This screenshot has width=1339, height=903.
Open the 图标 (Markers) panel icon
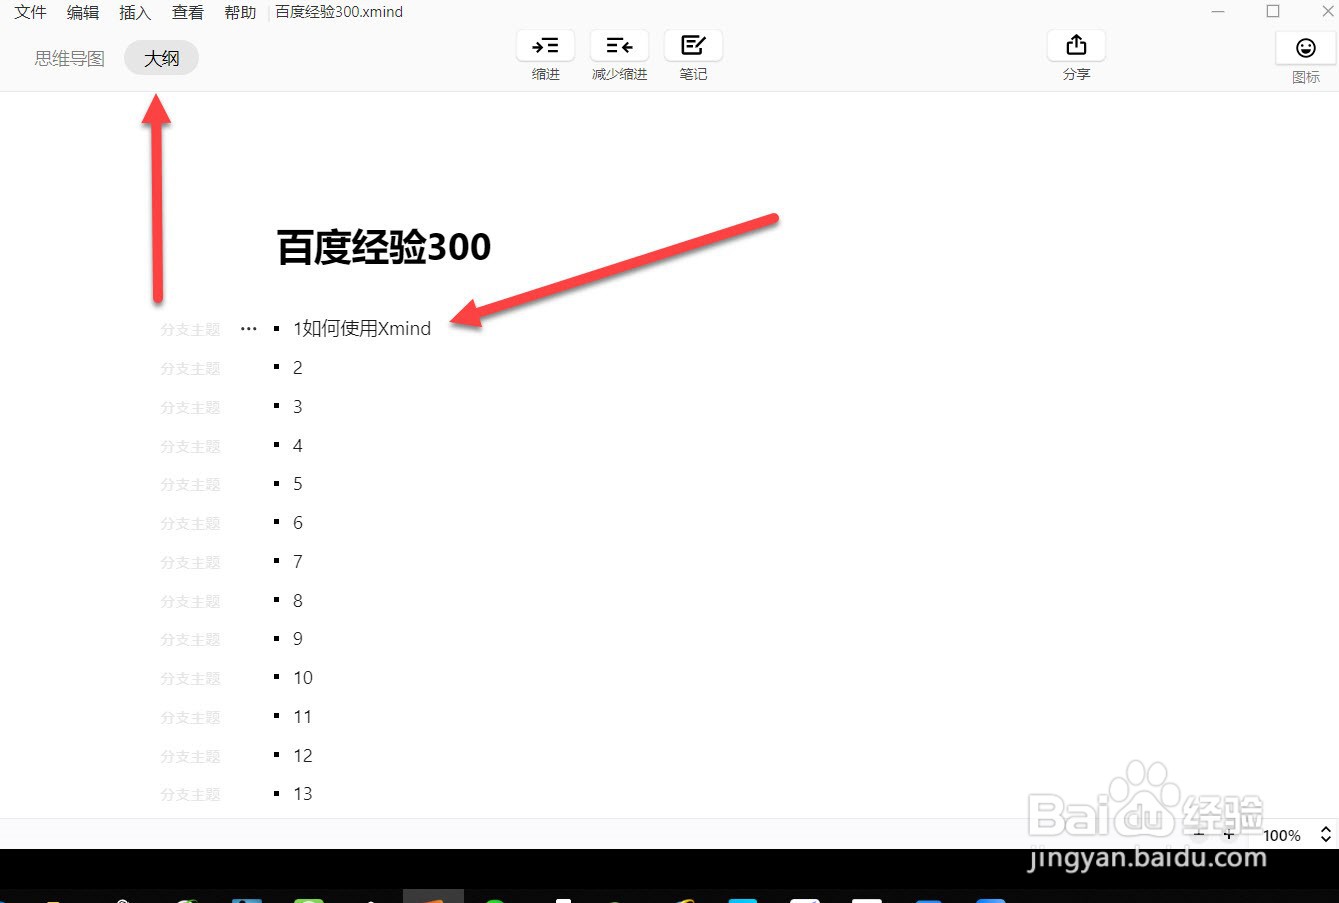coord(1305,47)
